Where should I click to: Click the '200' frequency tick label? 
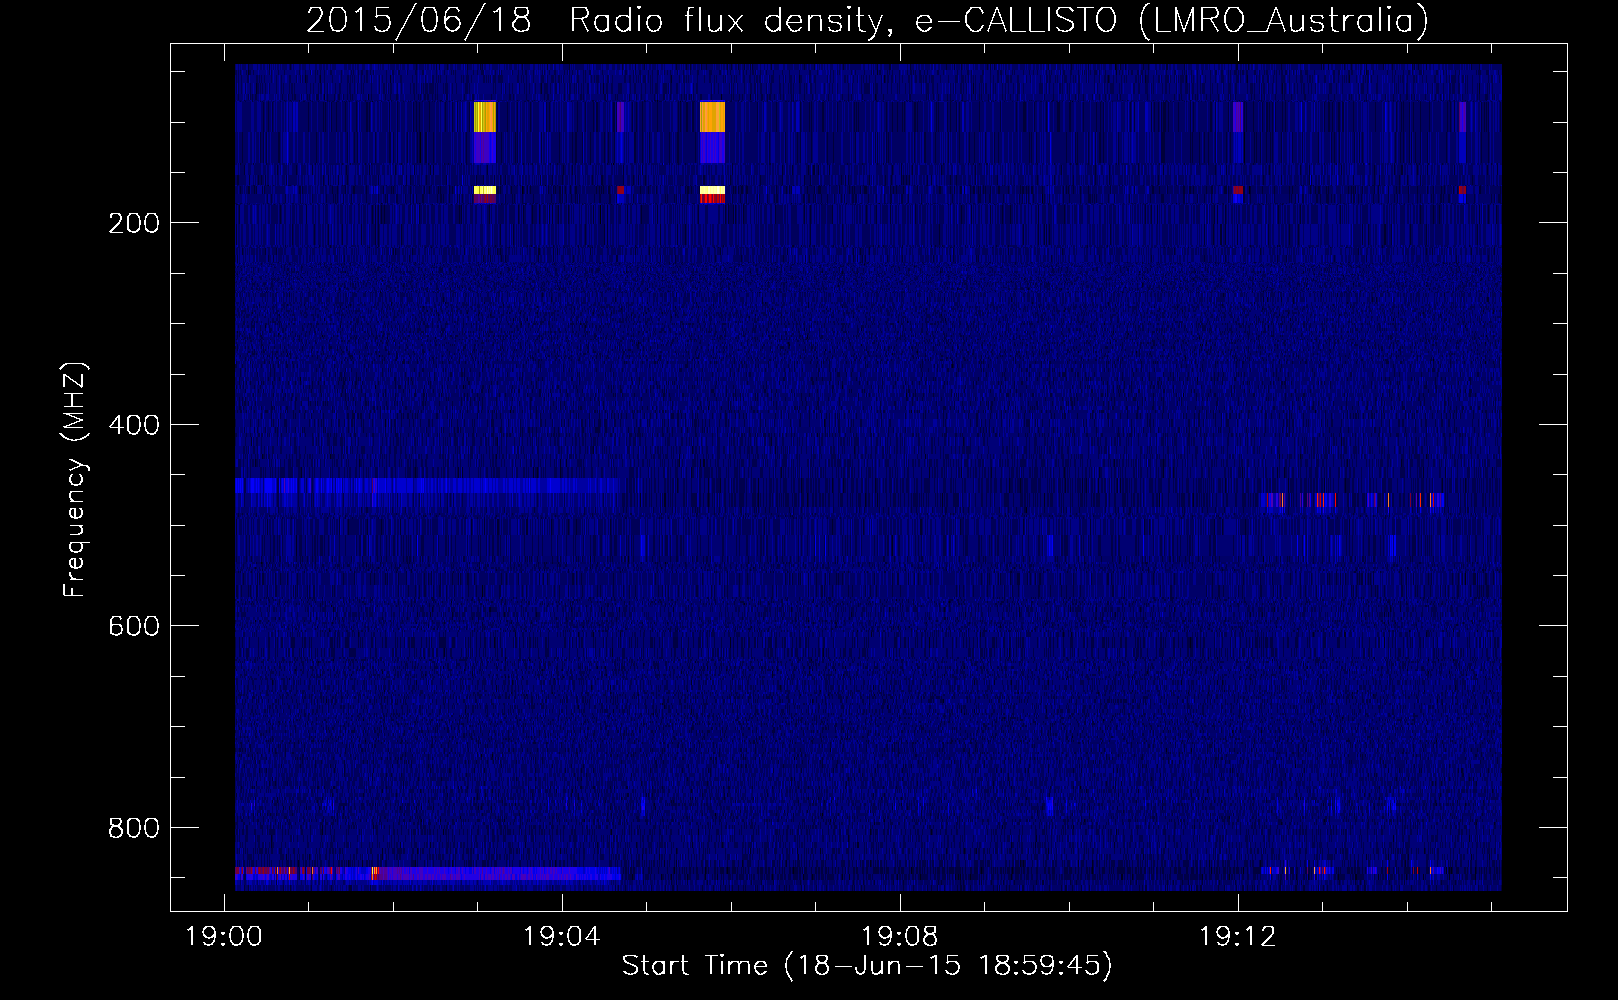(x=134, y=223)
